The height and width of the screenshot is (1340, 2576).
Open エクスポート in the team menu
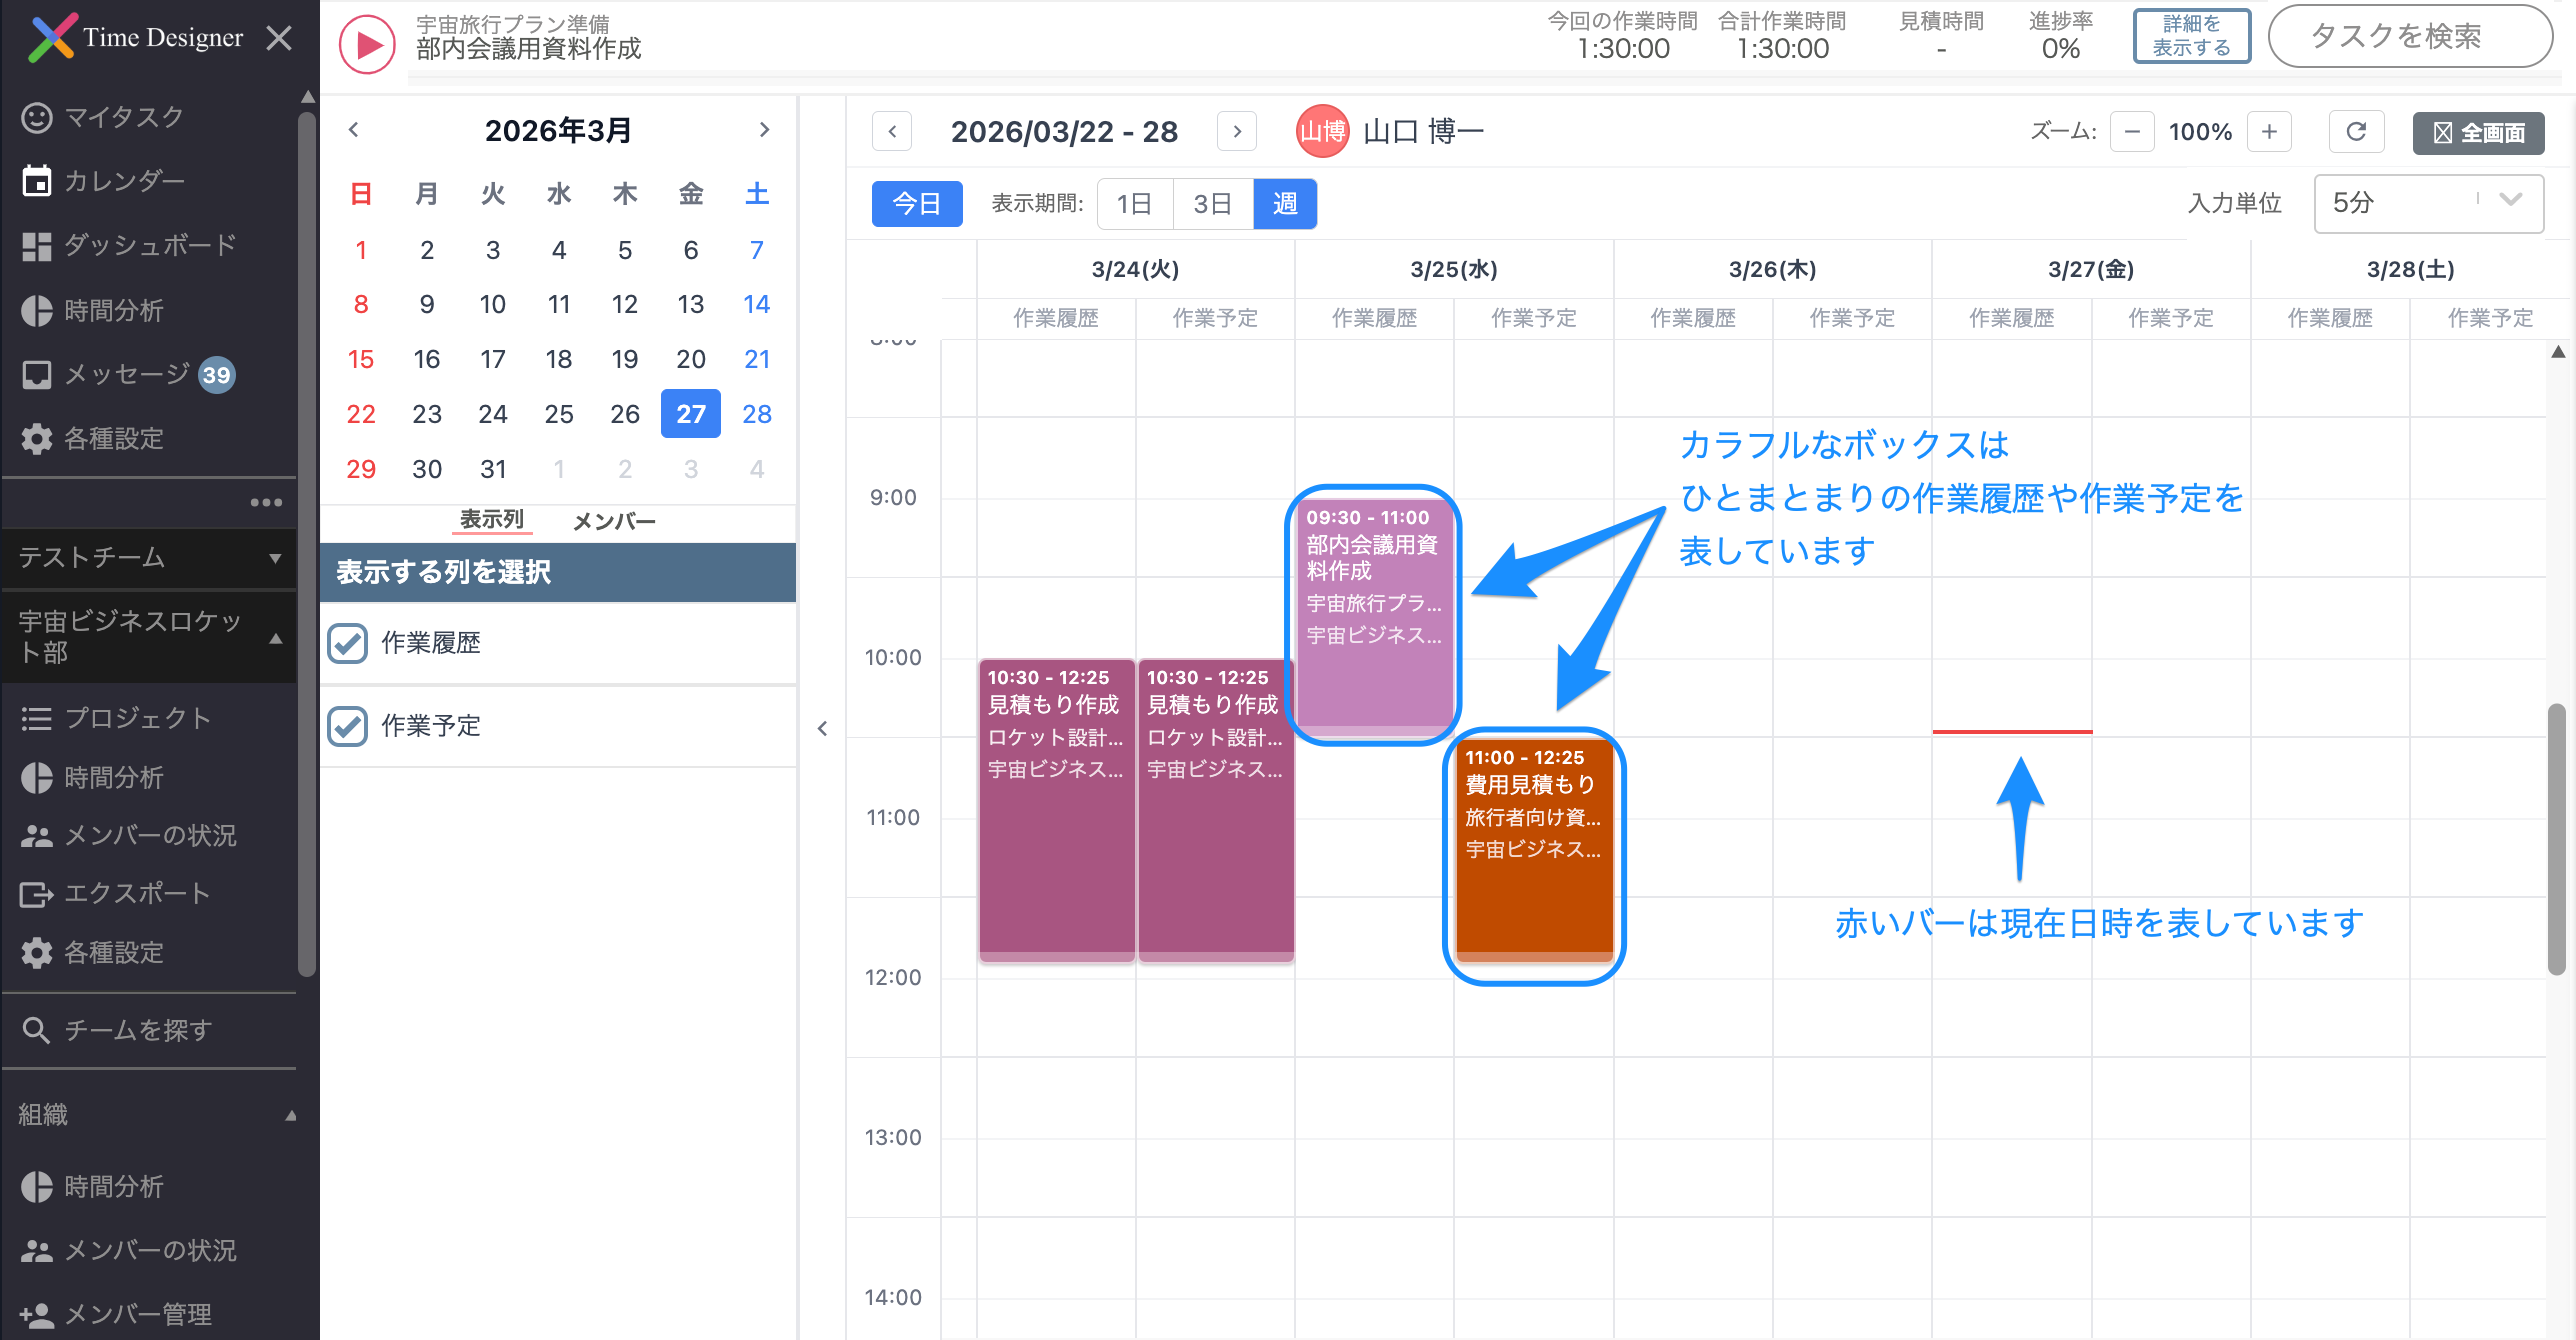pyautogui.click(x=136, y=893)
